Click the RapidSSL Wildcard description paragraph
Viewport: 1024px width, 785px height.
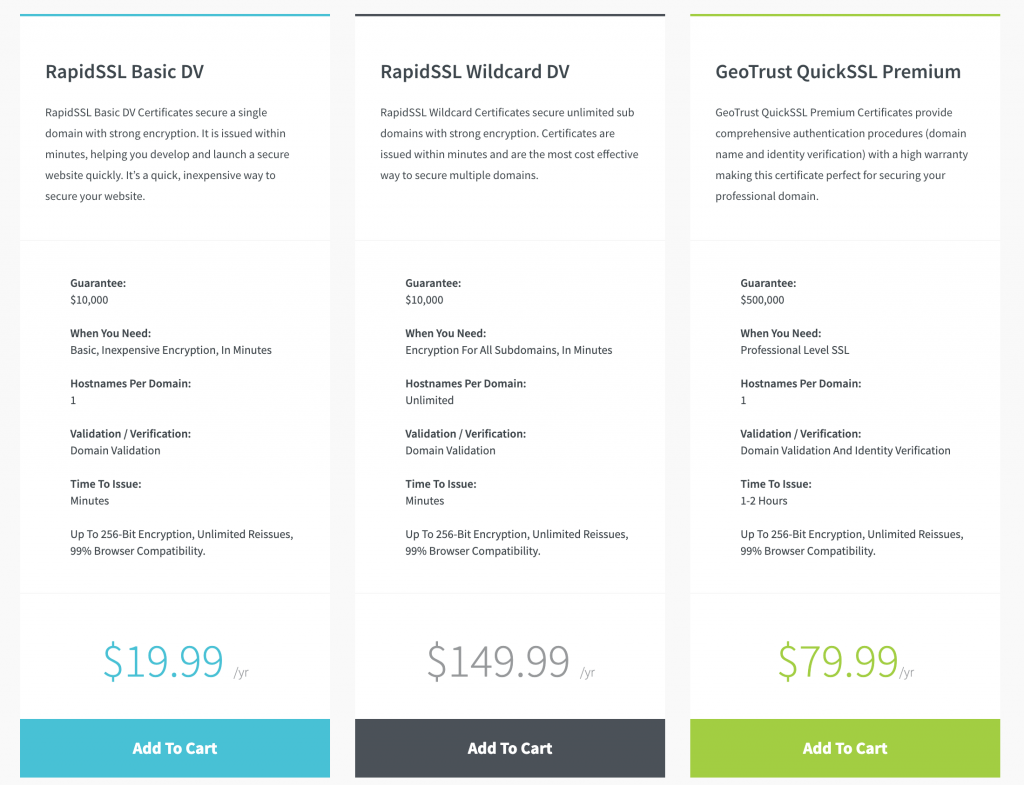pyautogui.click(x=509, y=144)
